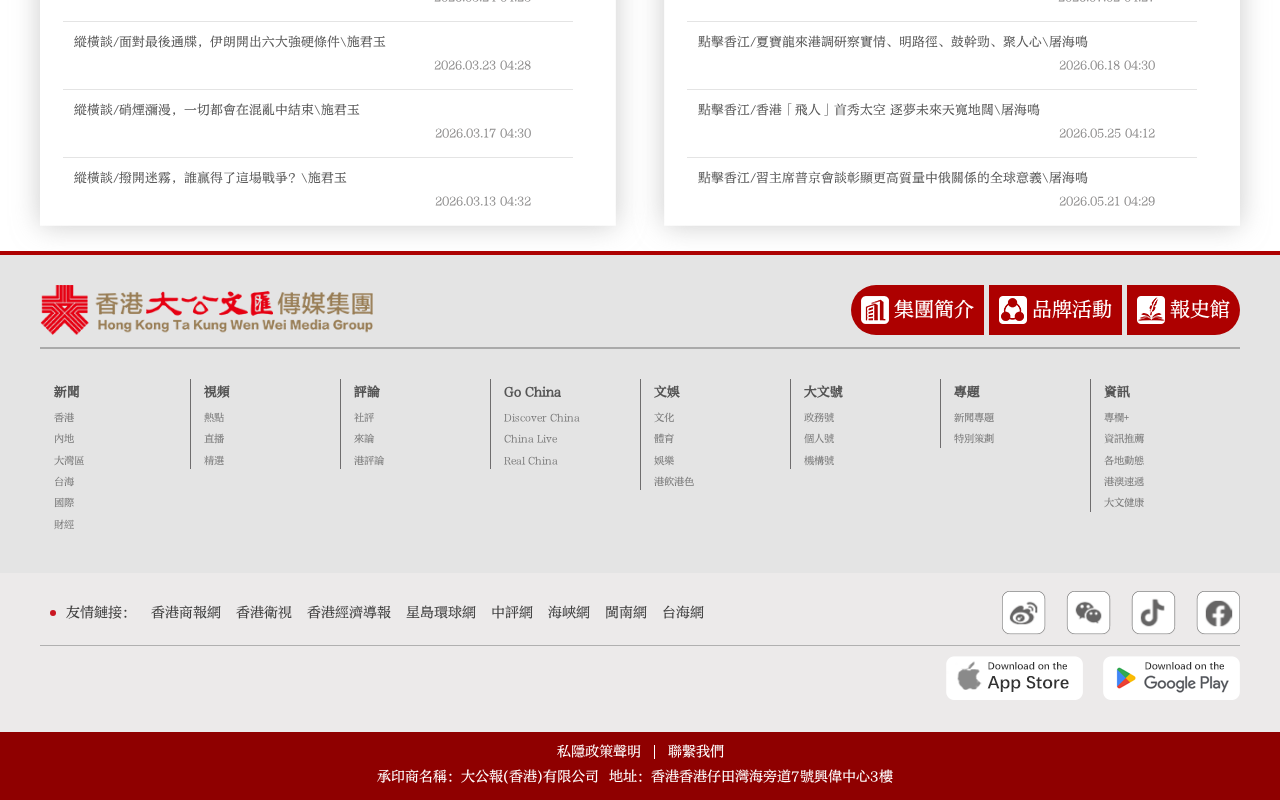
Task: Open the 集團簡介 button
Action: (917, 310)
